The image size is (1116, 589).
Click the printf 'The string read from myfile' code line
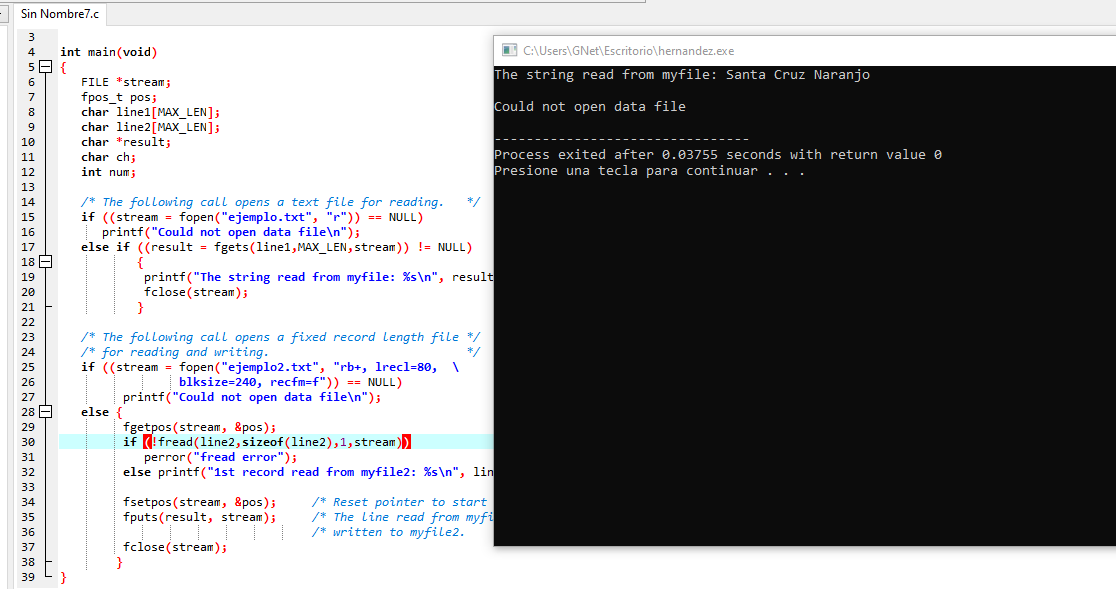click(x=318, y=277)
